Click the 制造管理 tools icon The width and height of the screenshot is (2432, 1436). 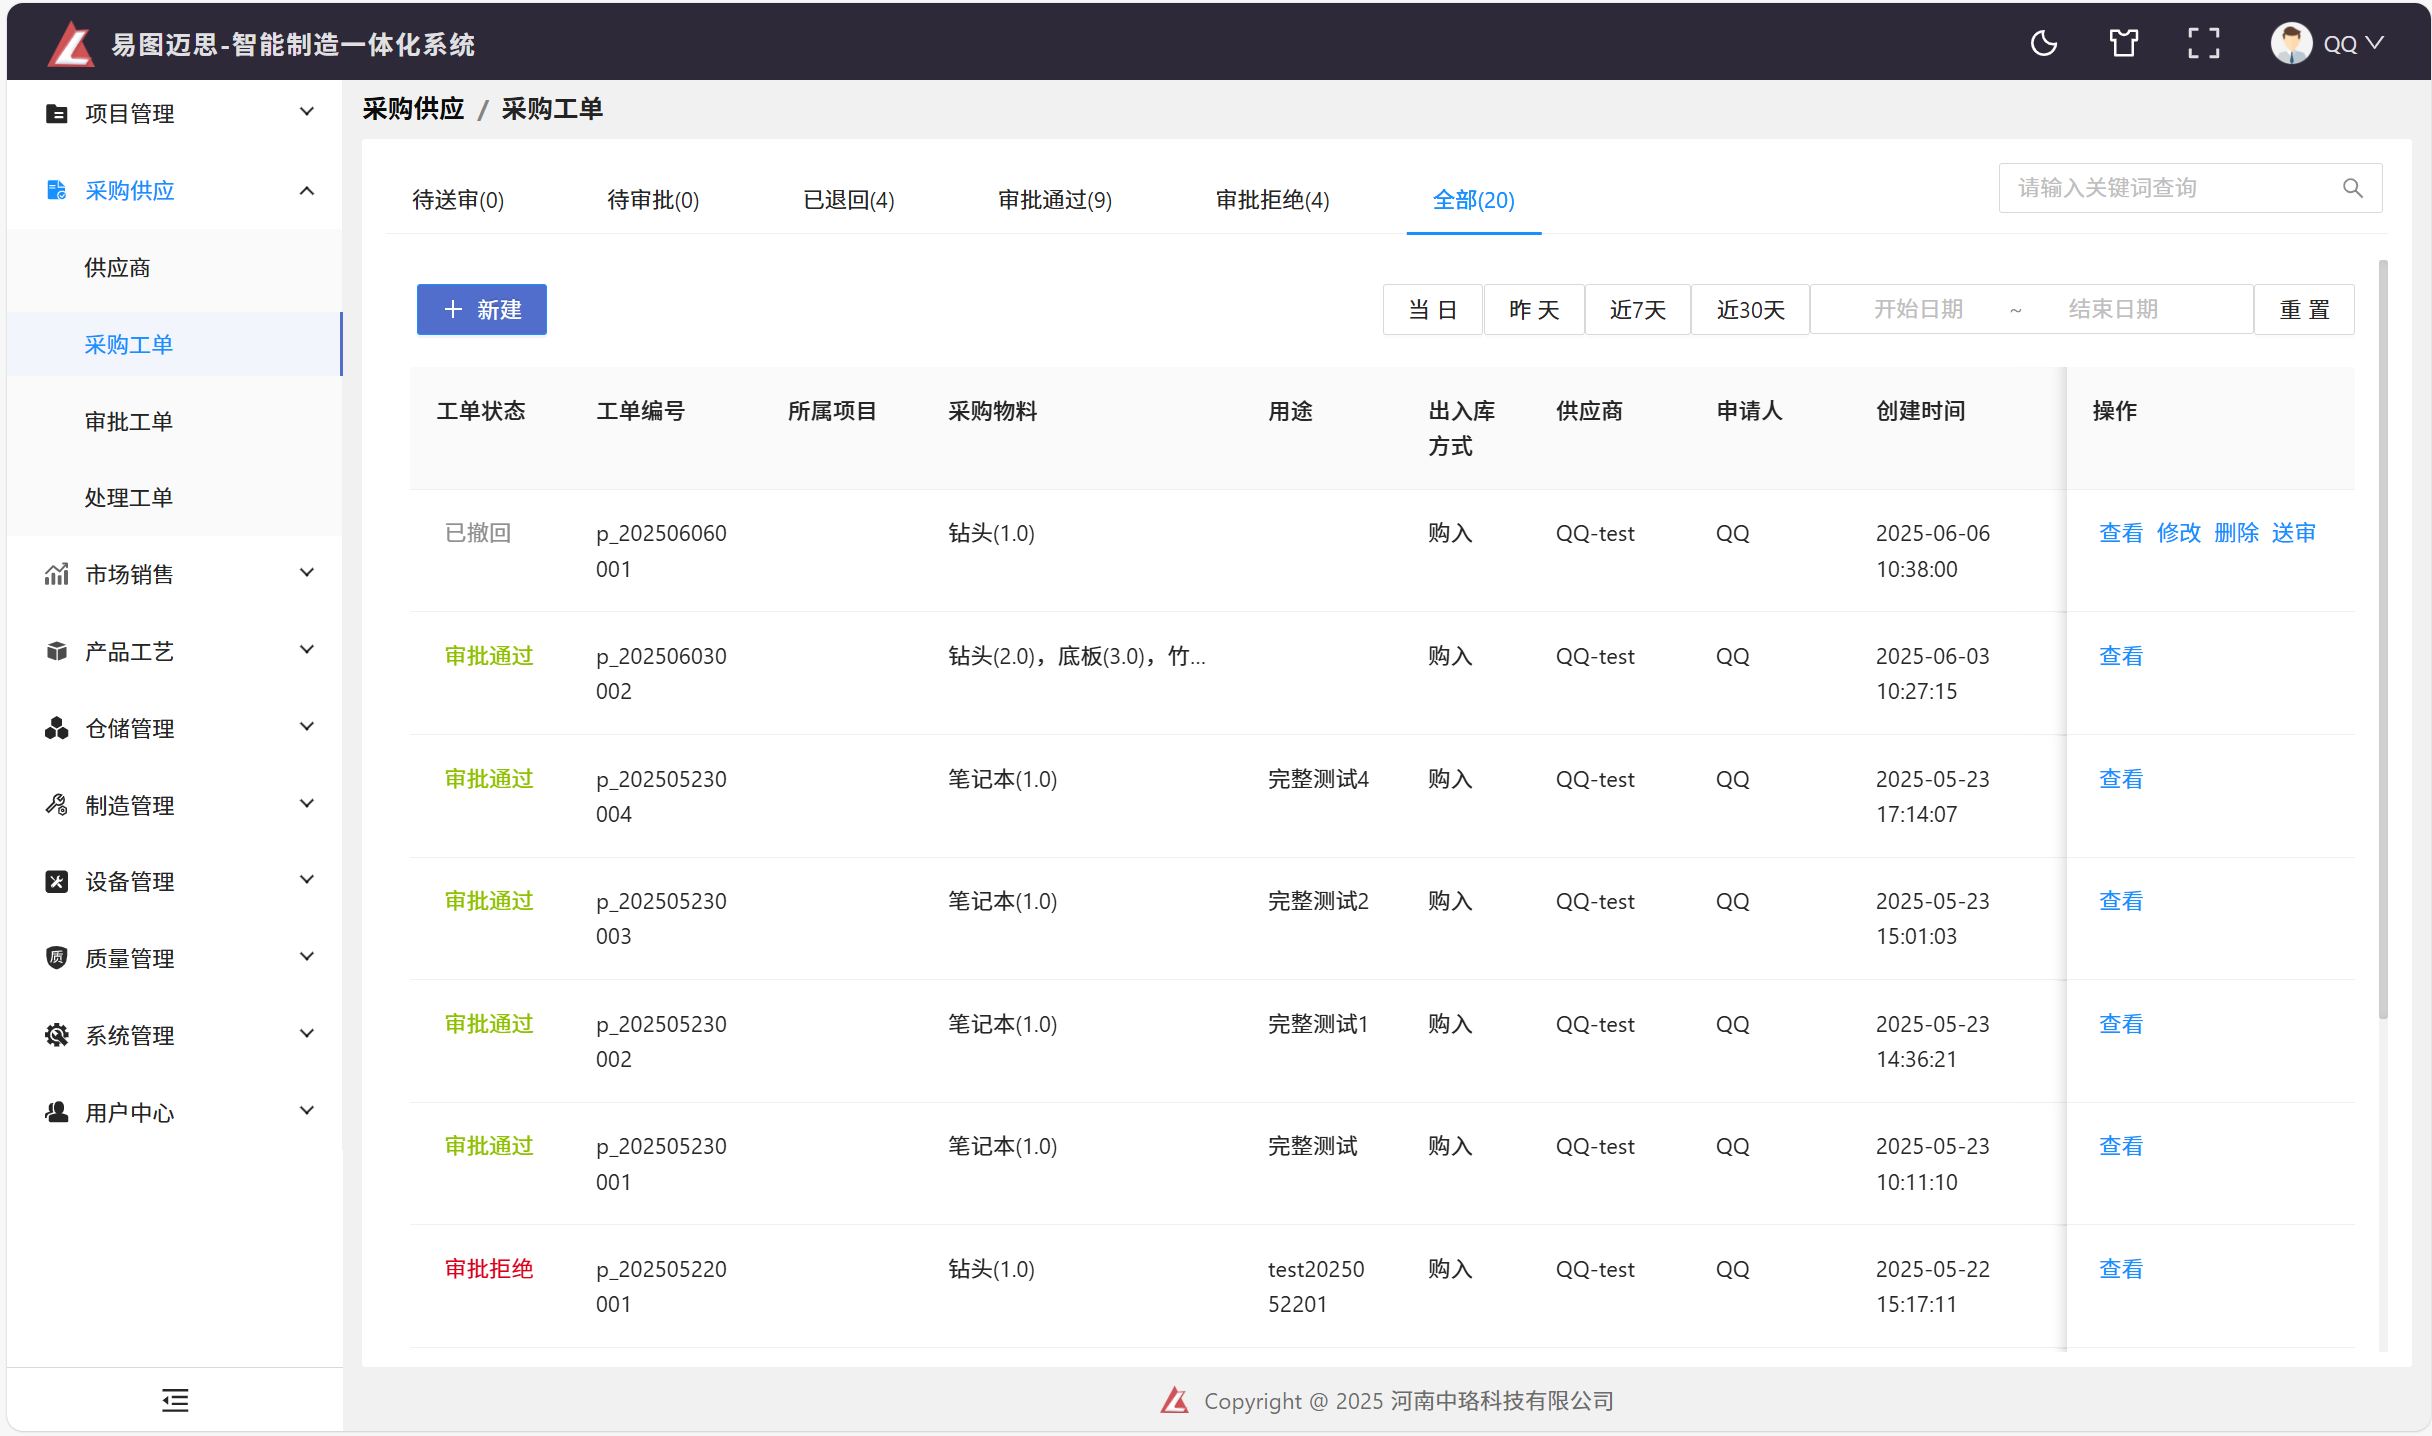click(57, 805)
